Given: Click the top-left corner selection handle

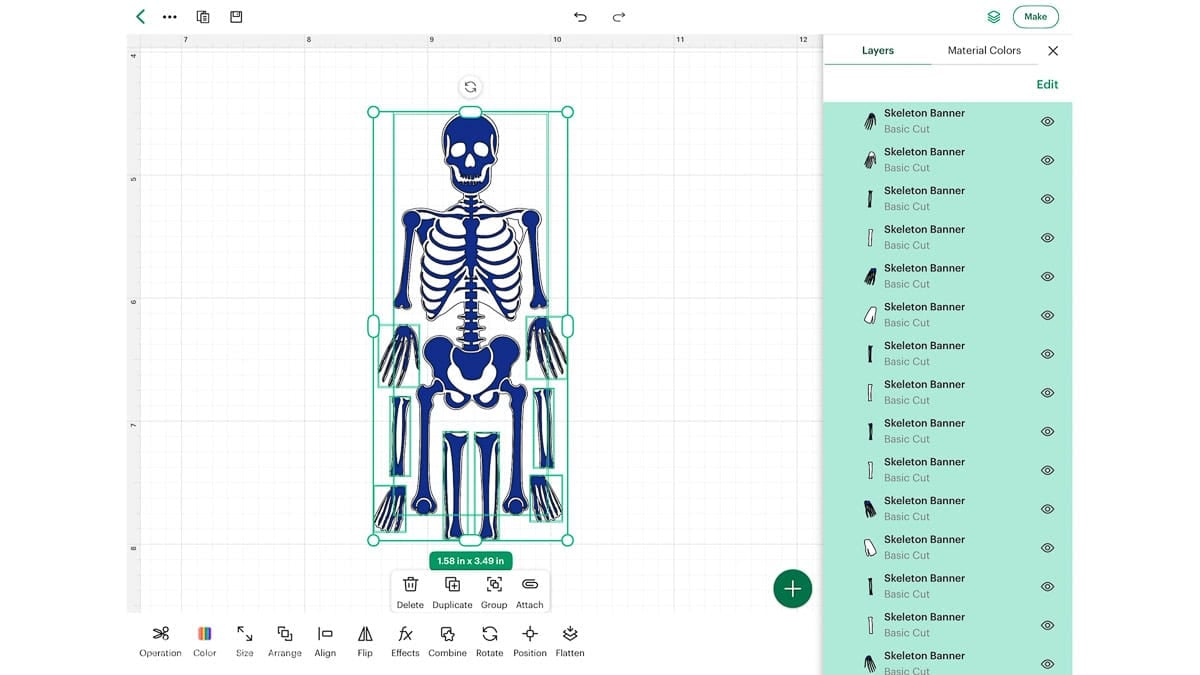Looking at the screenshot, I should pos(374,112).
